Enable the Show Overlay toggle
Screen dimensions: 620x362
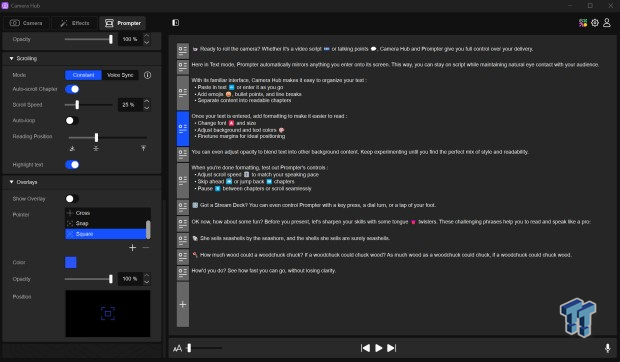pyautogui.click(x=72, y=198)
